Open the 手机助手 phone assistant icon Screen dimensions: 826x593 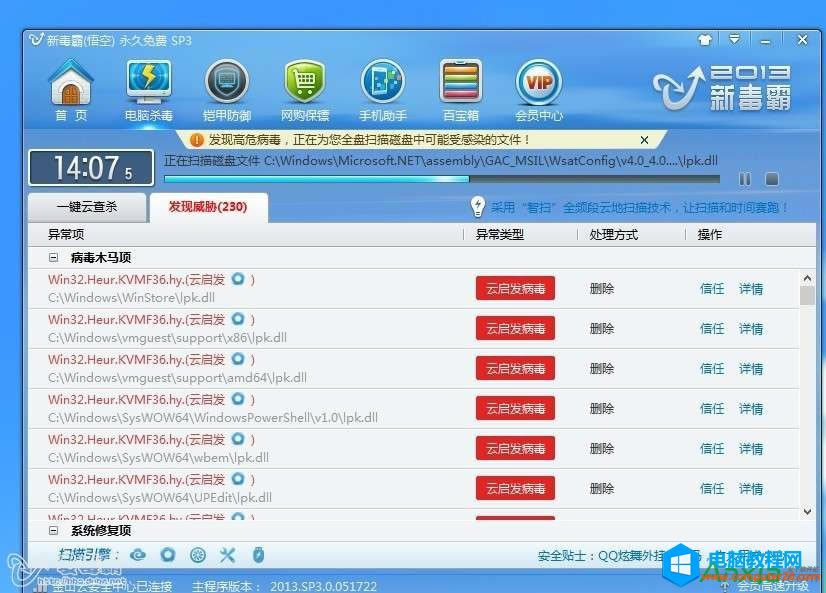382,88
